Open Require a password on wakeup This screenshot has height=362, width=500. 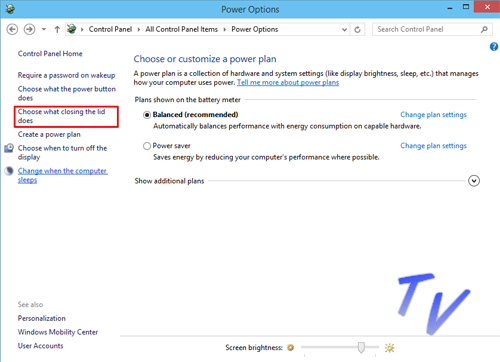66,75
